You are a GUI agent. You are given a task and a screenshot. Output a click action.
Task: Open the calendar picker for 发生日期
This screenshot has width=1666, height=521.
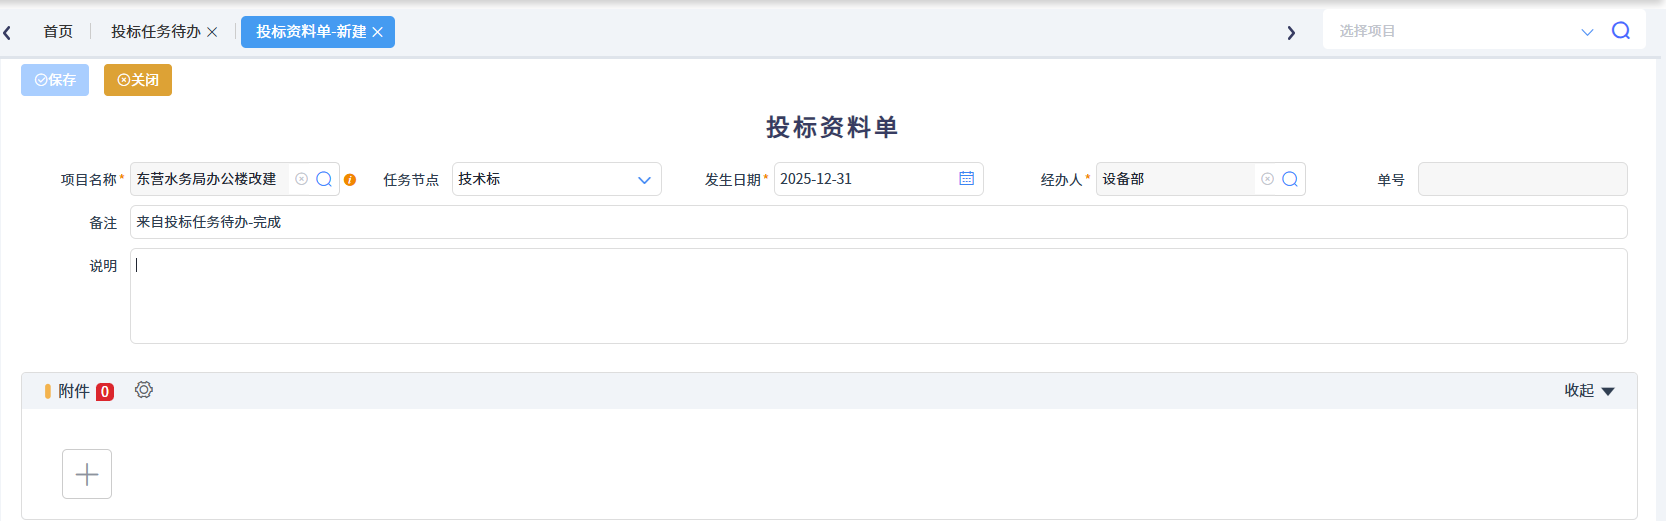tap(966, 178)
